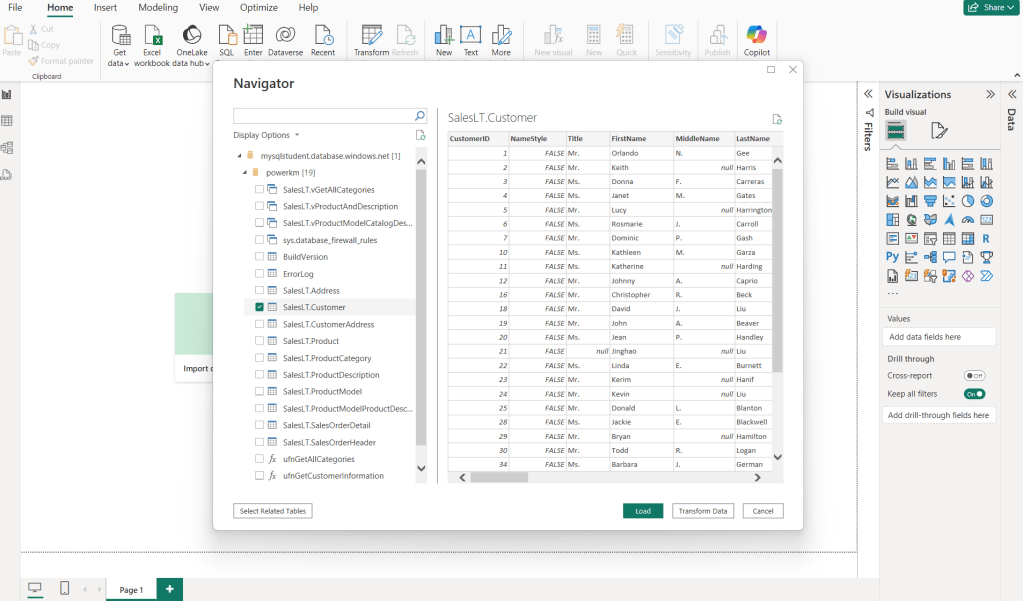Switch to the Page 1 tab
The height and width of the screenshot is (601, 1023).
pyautogui.click(x=132, y=590)
